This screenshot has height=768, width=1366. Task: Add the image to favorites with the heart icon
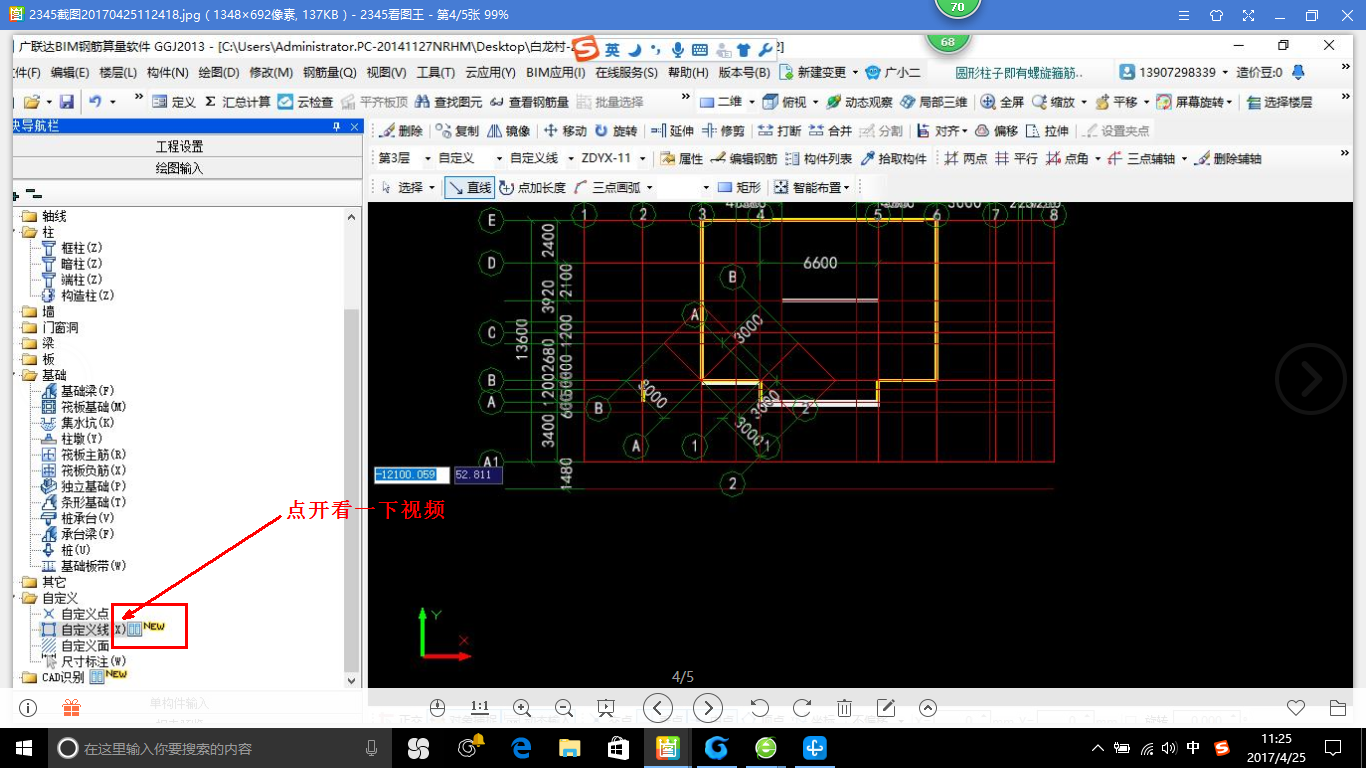tap(1296, 708)
